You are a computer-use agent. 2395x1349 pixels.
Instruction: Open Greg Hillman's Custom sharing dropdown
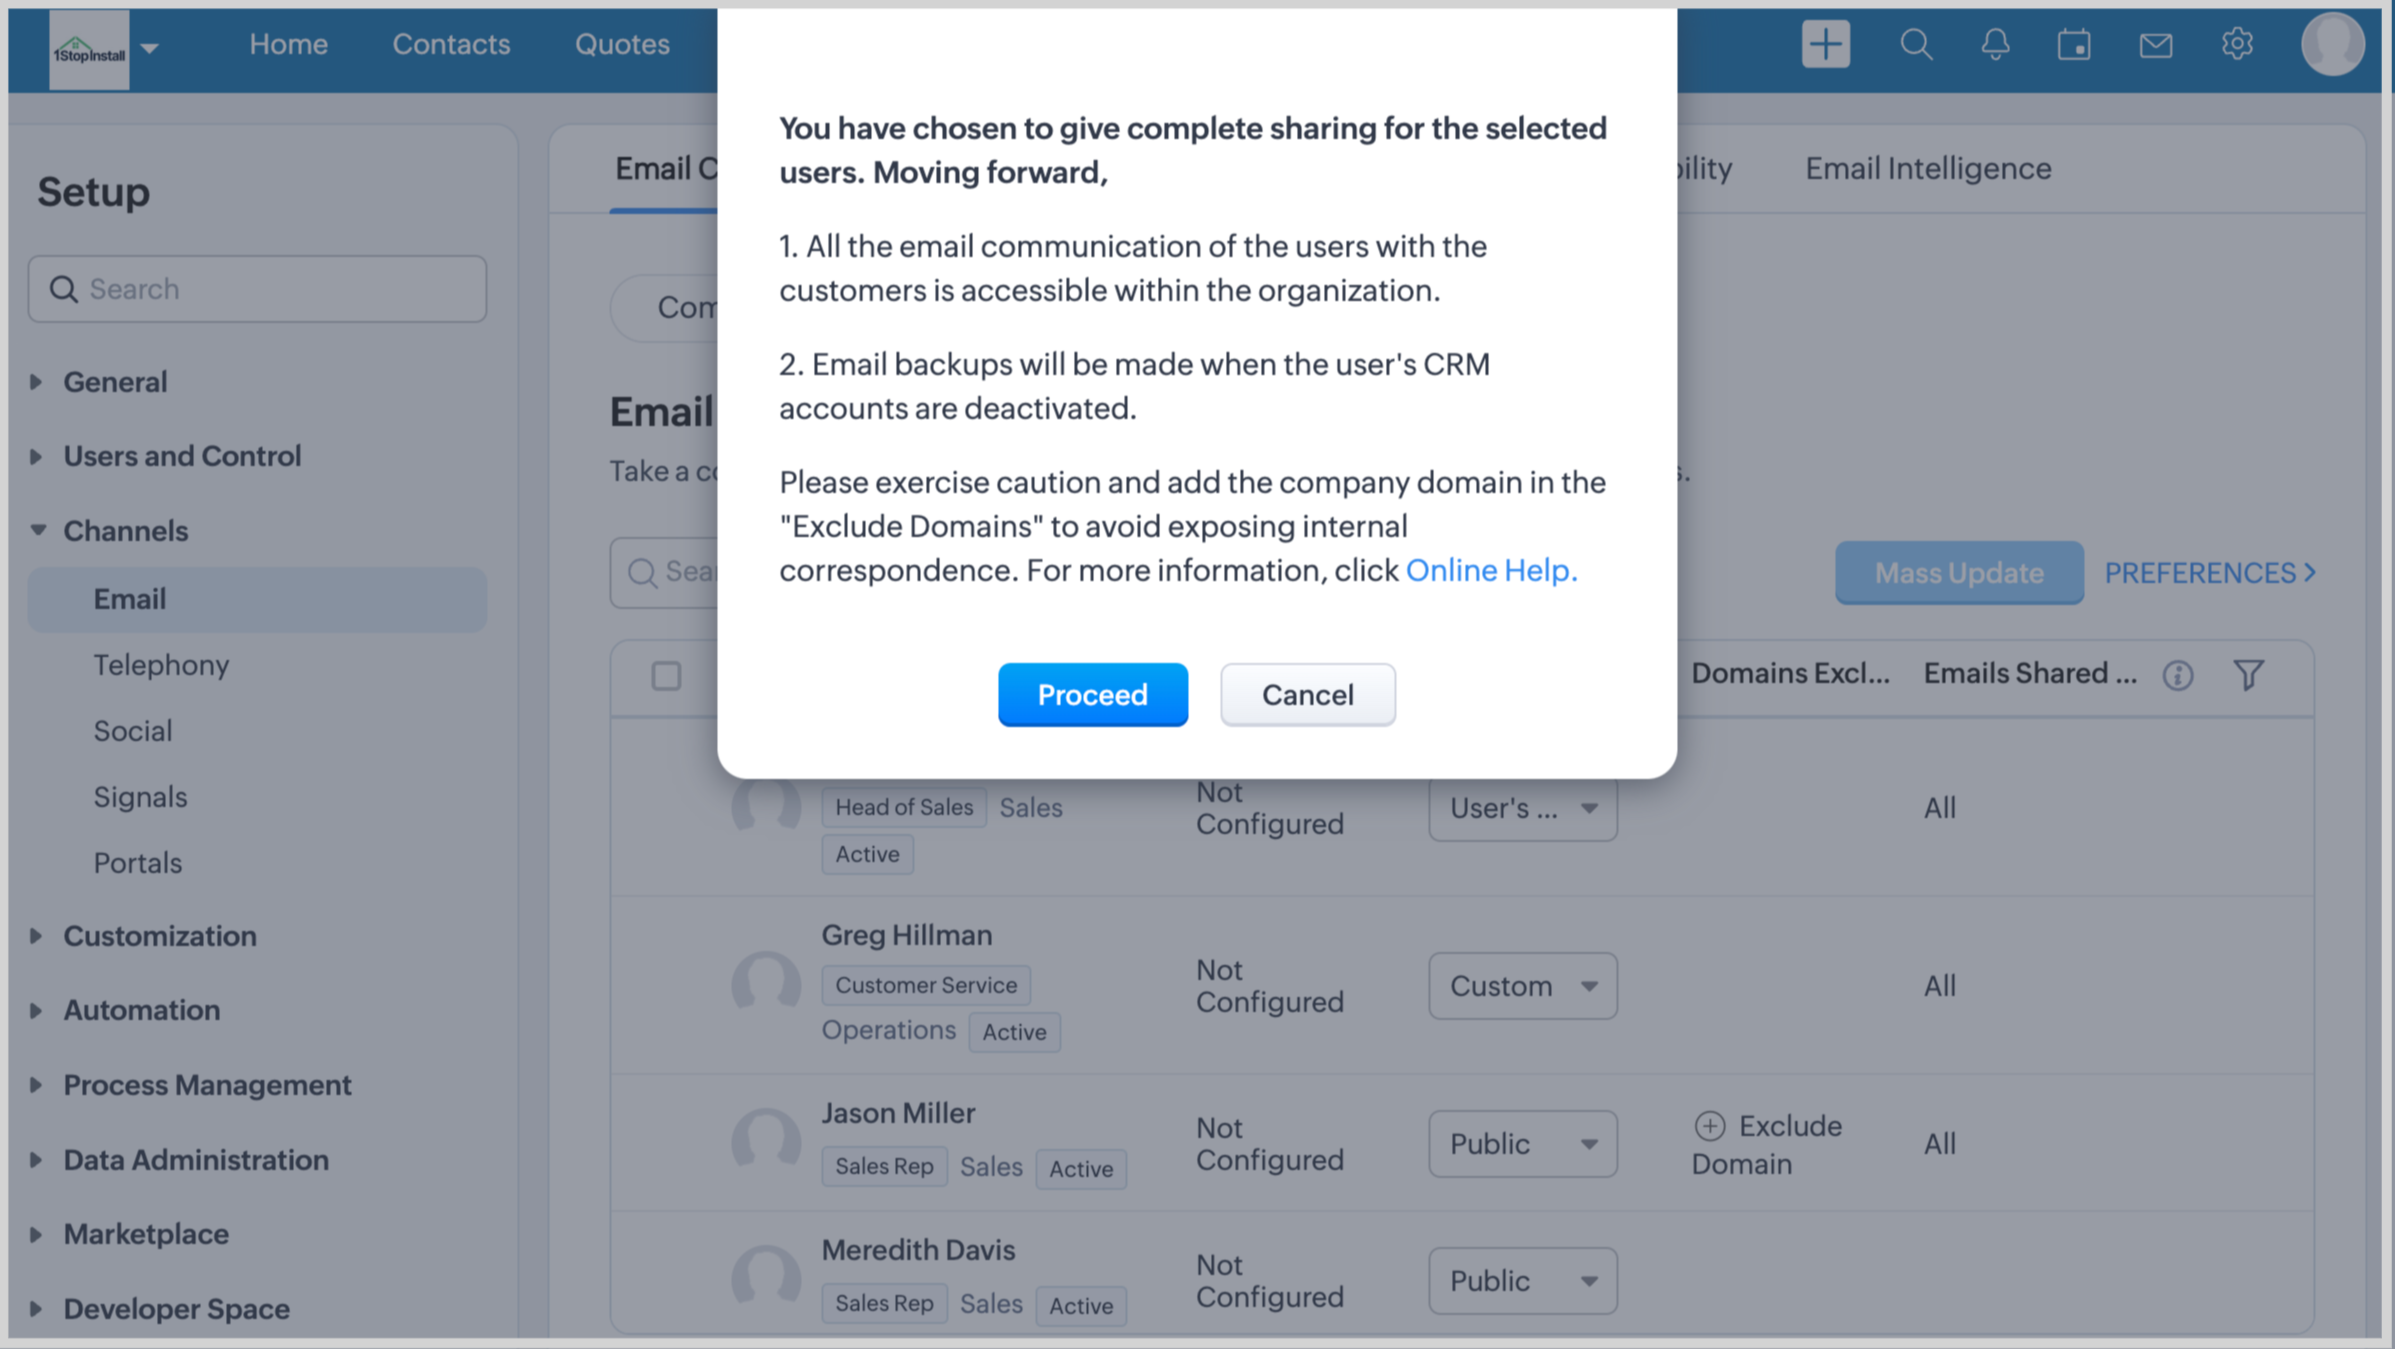click(1522, 986)
